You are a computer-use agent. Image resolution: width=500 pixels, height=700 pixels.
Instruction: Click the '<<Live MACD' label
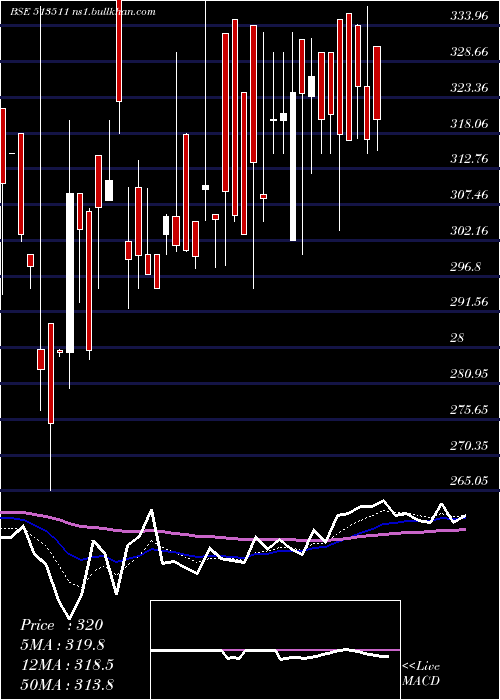pyautogui.click(x=421, y=674)
